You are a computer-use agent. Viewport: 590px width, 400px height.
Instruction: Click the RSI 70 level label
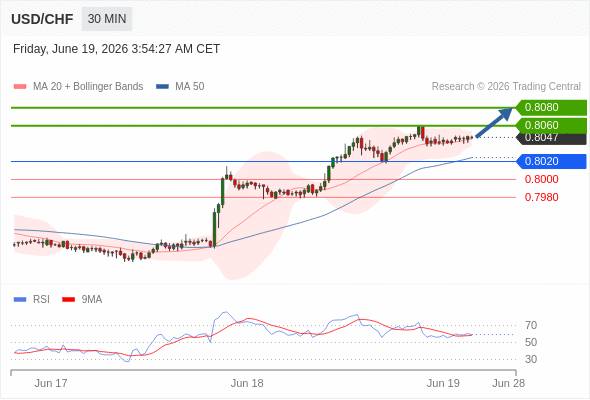(531, 325)
